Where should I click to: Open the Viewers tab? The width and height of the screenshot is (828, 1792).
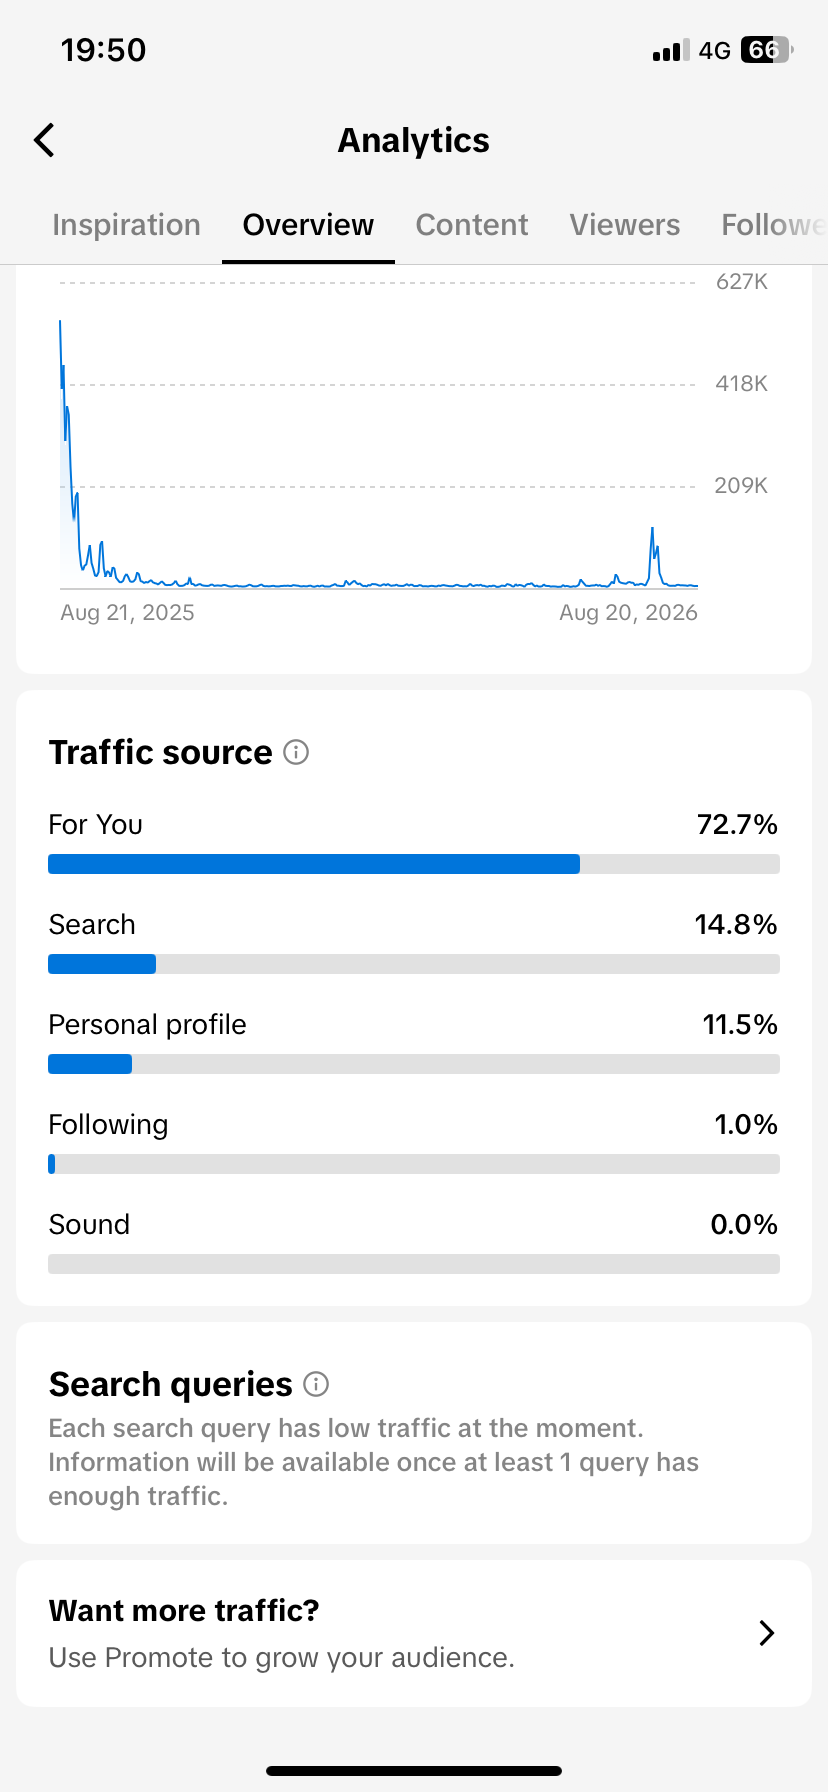coord(625,225)
